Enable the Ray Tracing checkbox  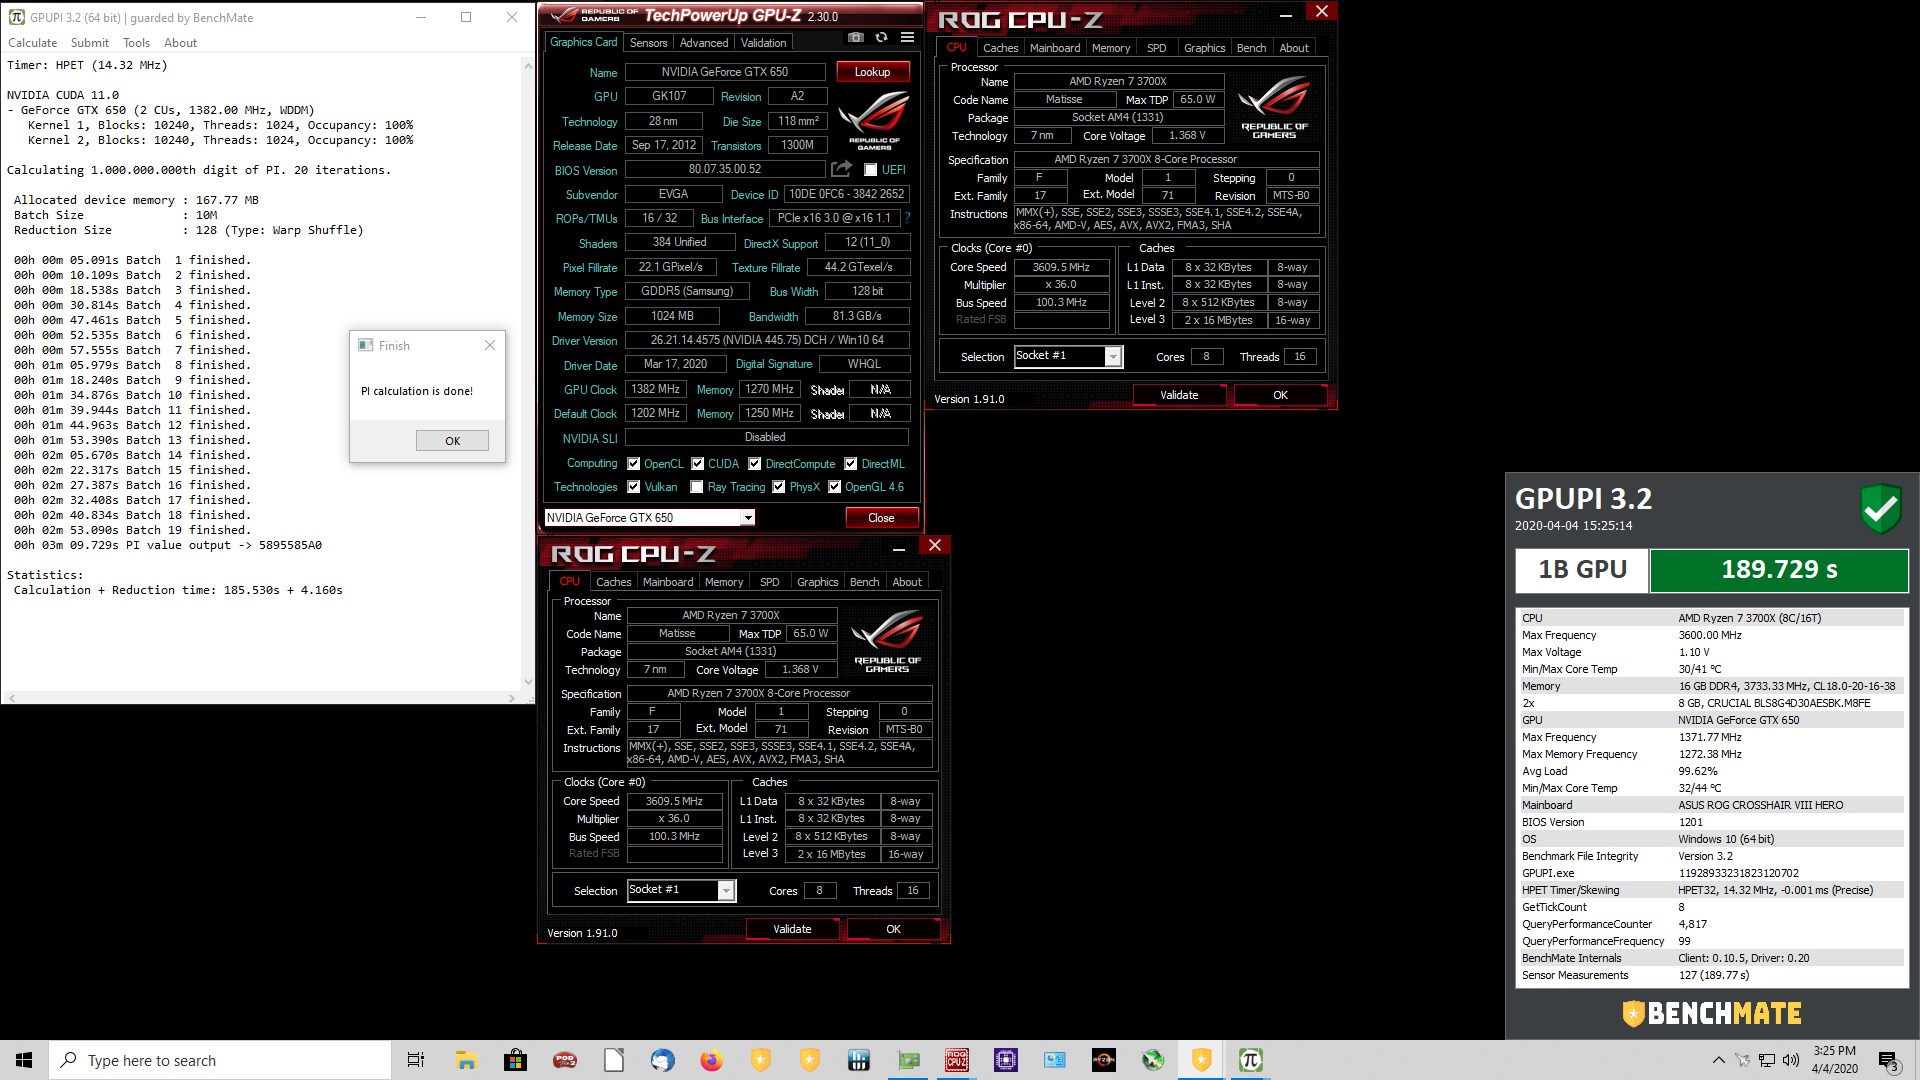click(697, 487)
